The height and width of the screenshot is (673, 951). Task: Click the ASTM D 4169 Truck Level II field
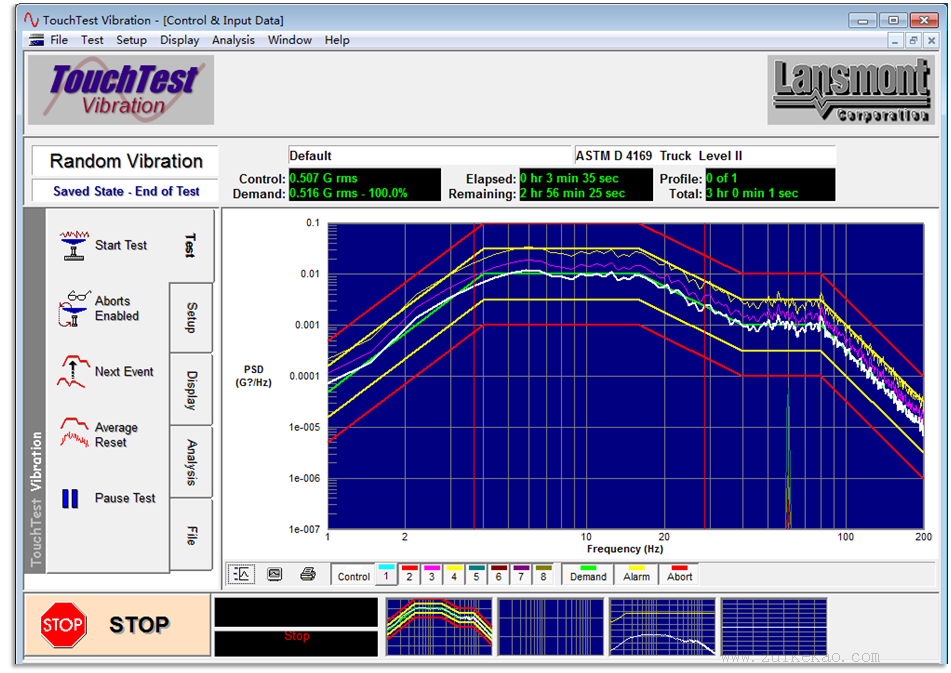[x=705, y=156]
